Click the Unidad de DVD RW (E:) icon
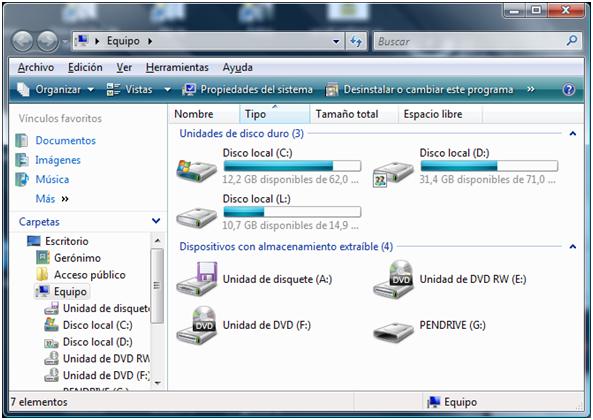 click(x=393, y=279)
